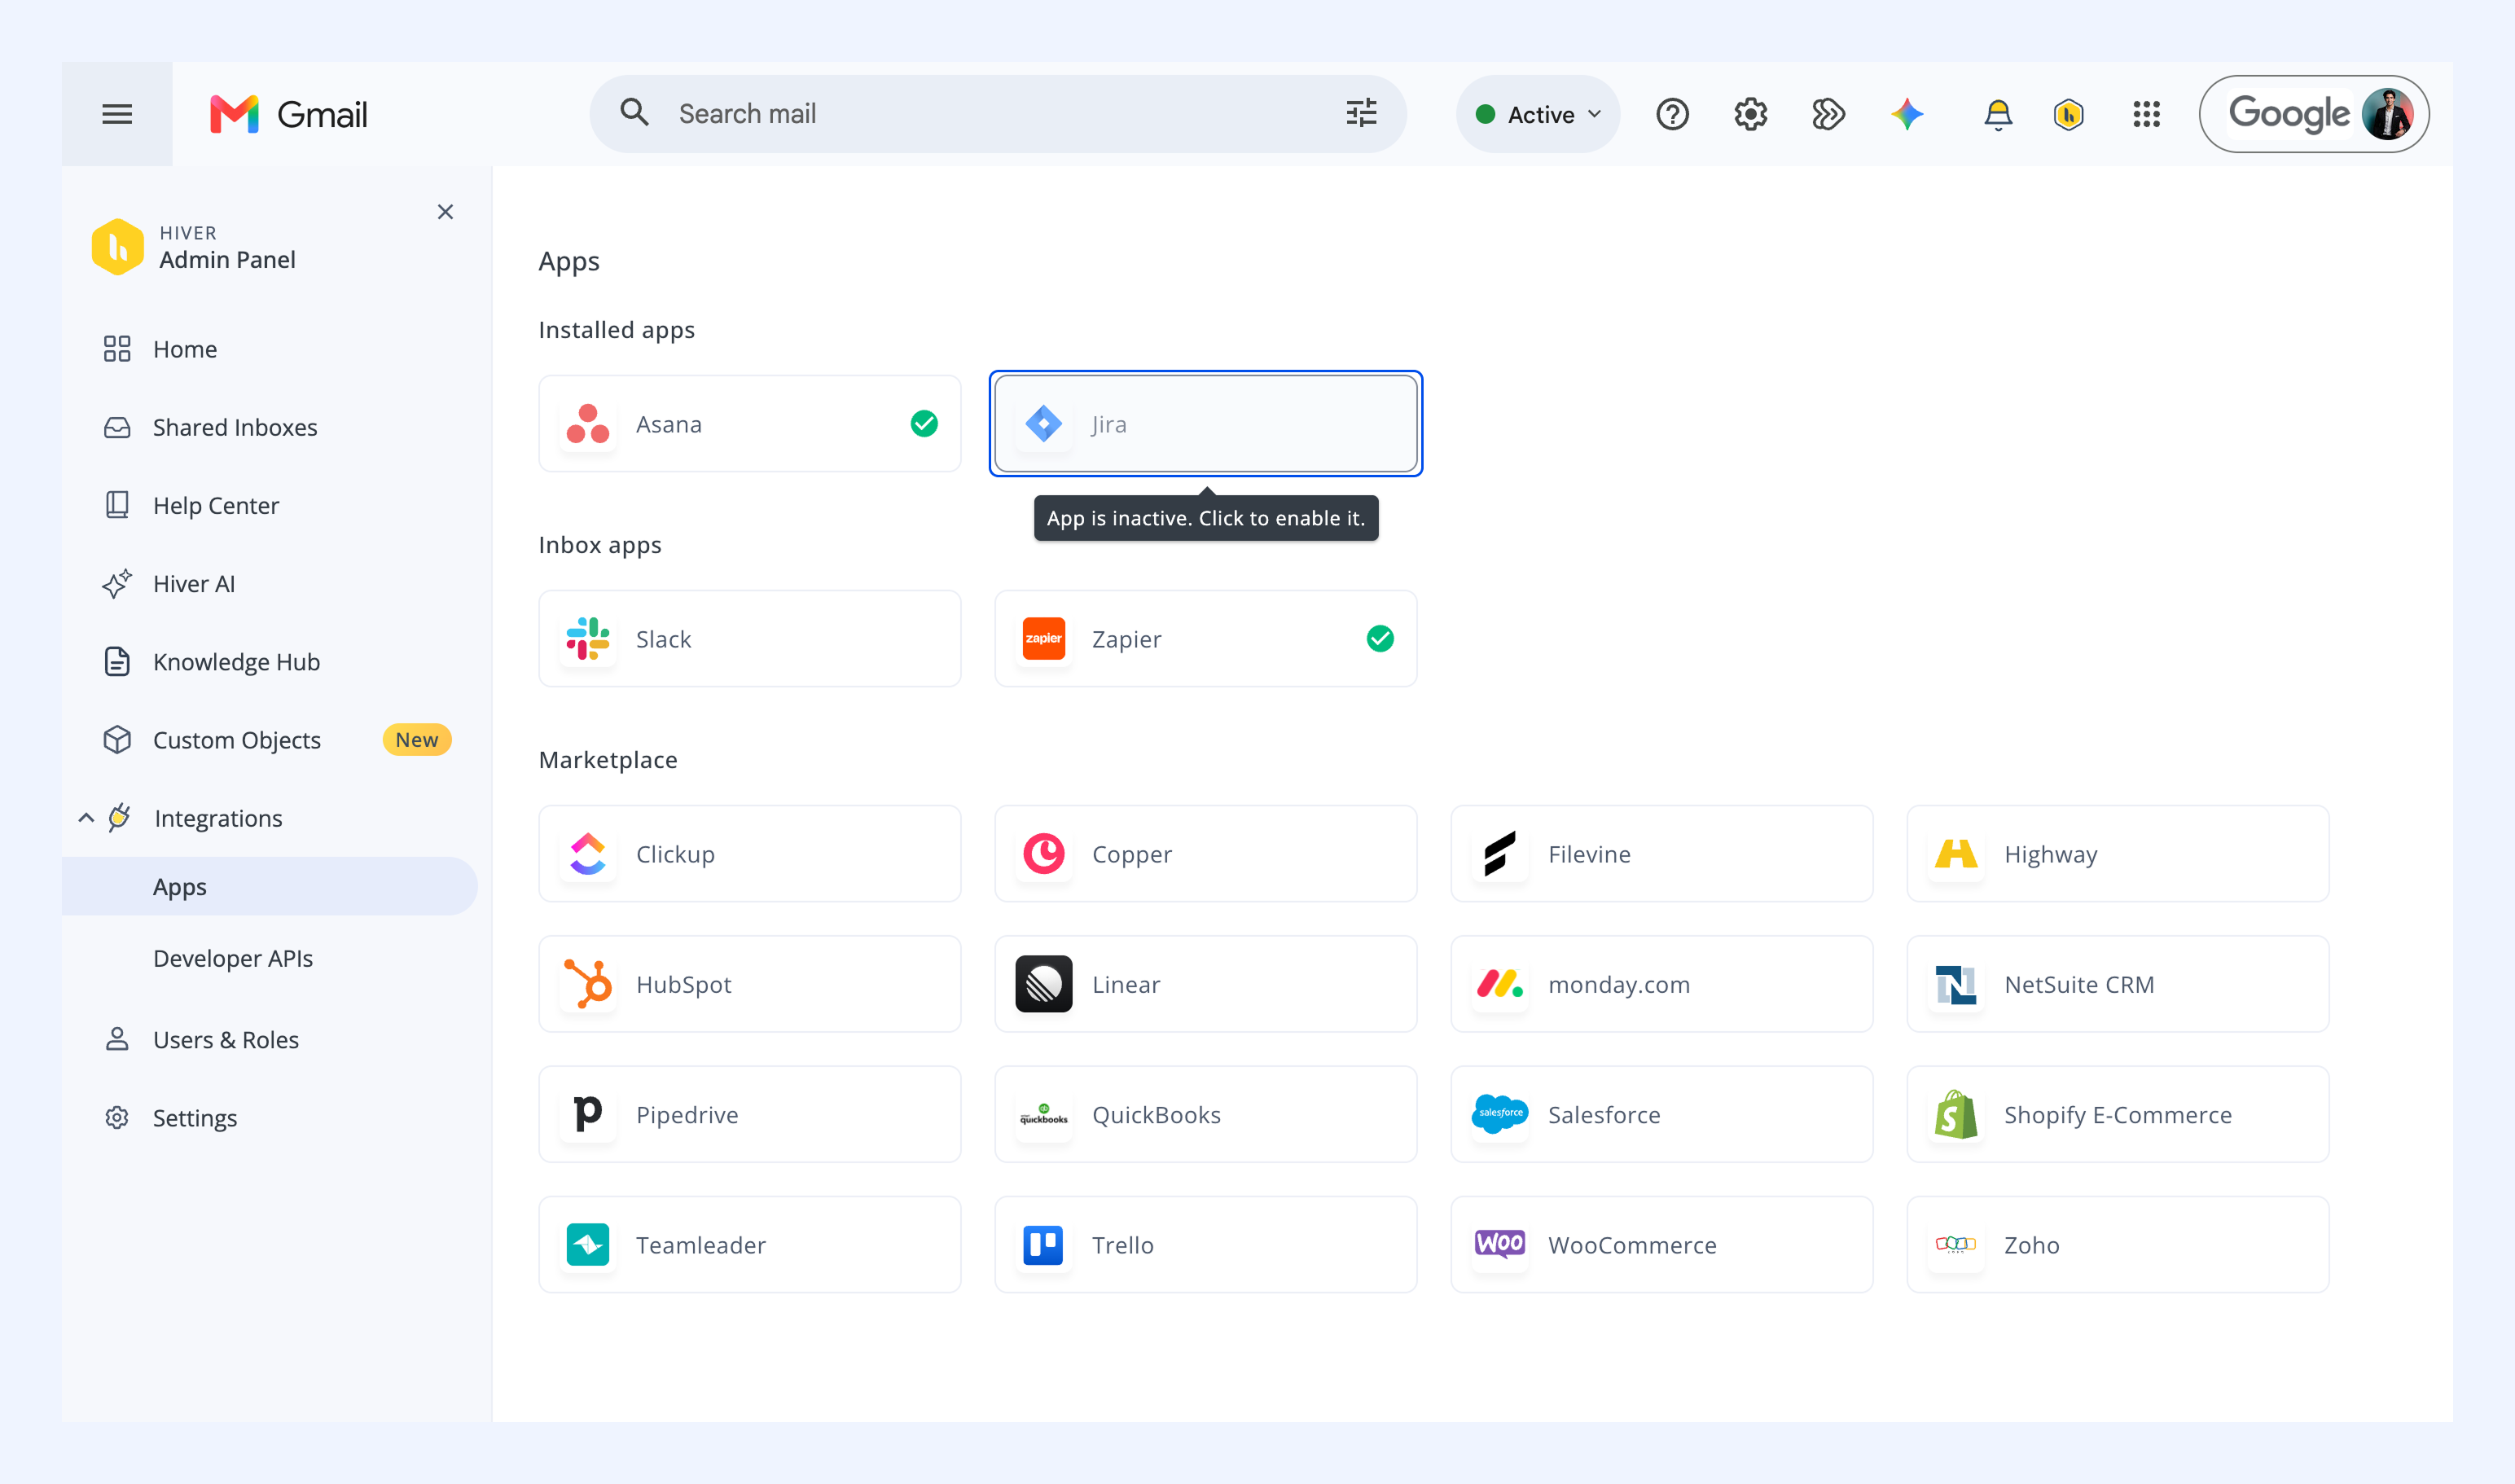Select the Trello marketplace icon
Image resolution: width=2515 pixels, height=1484 pixels.
click(x=1044, y=1245)
